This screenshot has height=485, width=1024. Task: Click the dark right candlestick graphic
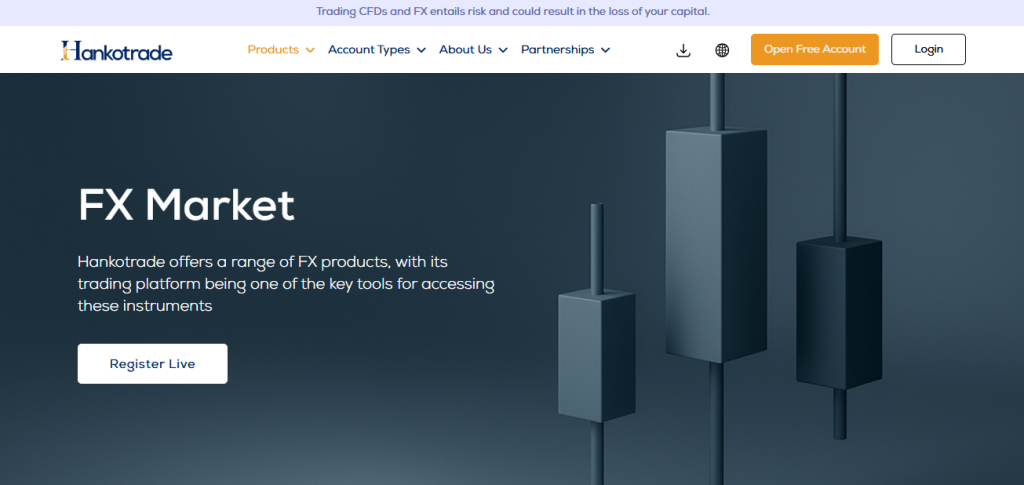coord(839,310)
